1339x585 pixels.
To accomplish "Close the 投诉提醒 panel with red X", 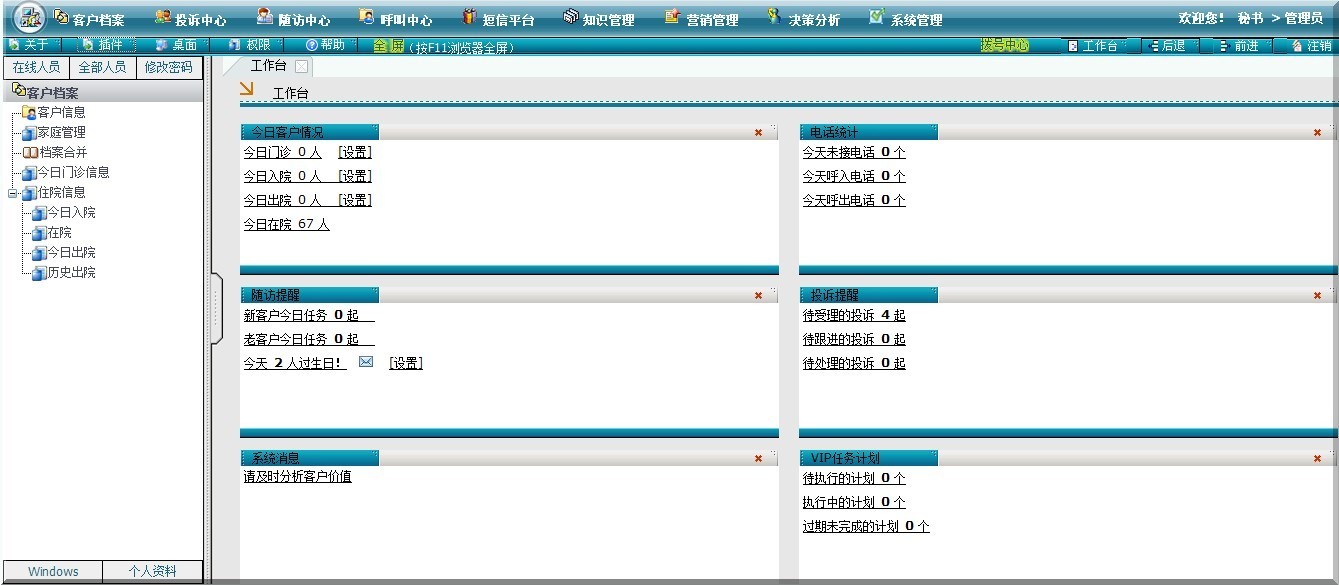I will (x=1317, y=295).
